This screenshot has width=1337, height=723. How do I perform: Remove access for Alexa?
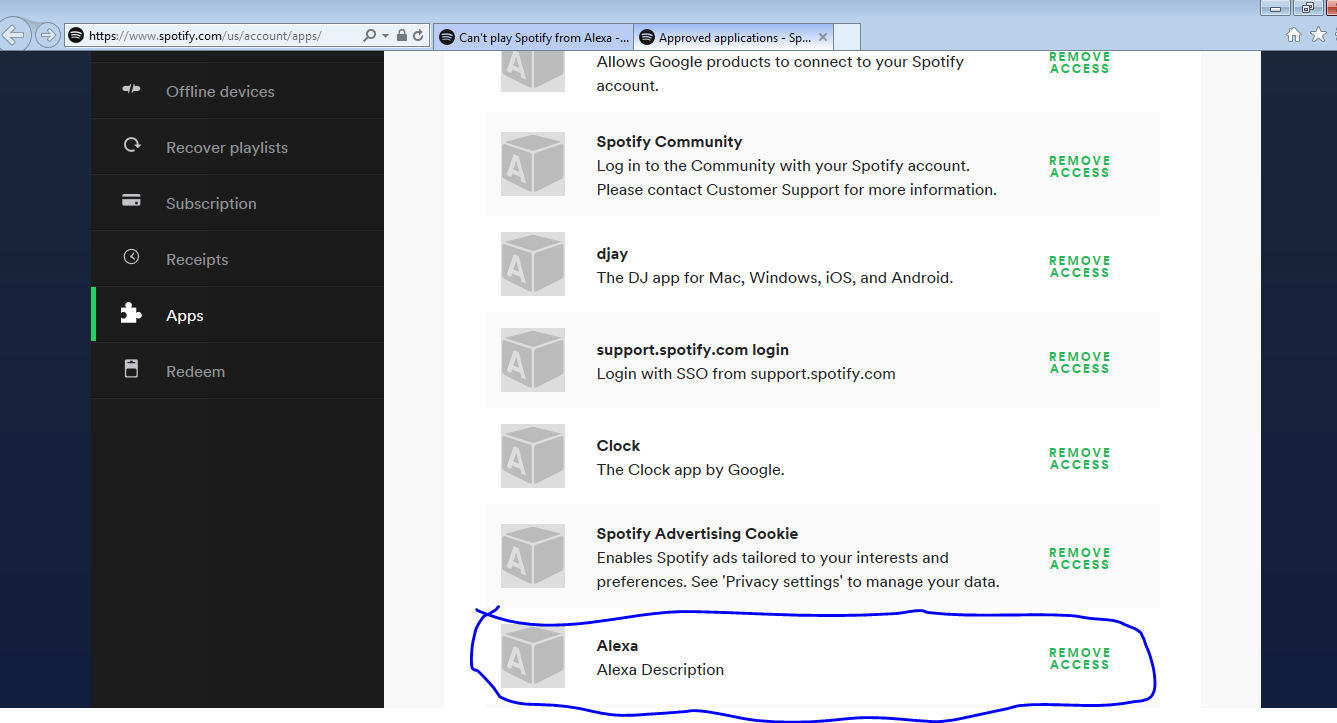[x=1080, y=659]
